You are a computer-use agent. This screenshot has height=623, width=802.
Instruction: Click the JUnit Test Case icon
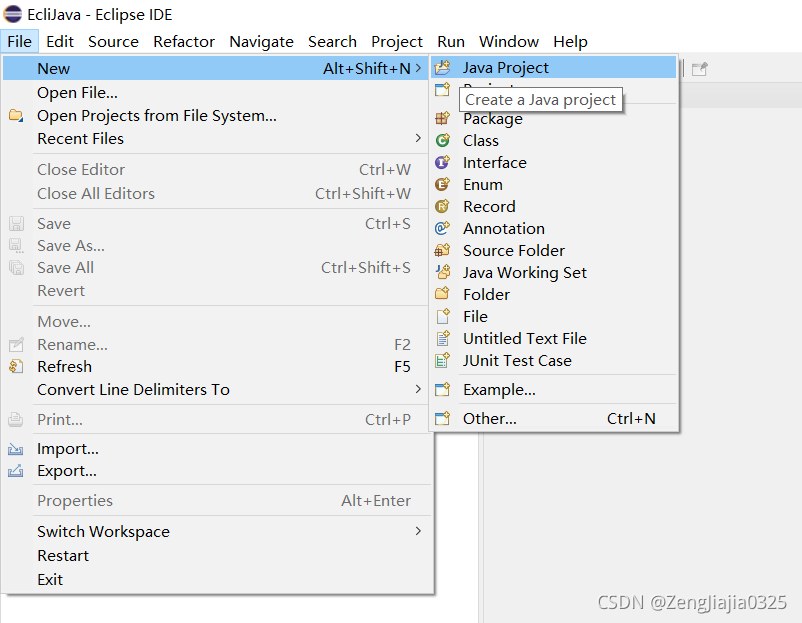click(x=442, y=360)
